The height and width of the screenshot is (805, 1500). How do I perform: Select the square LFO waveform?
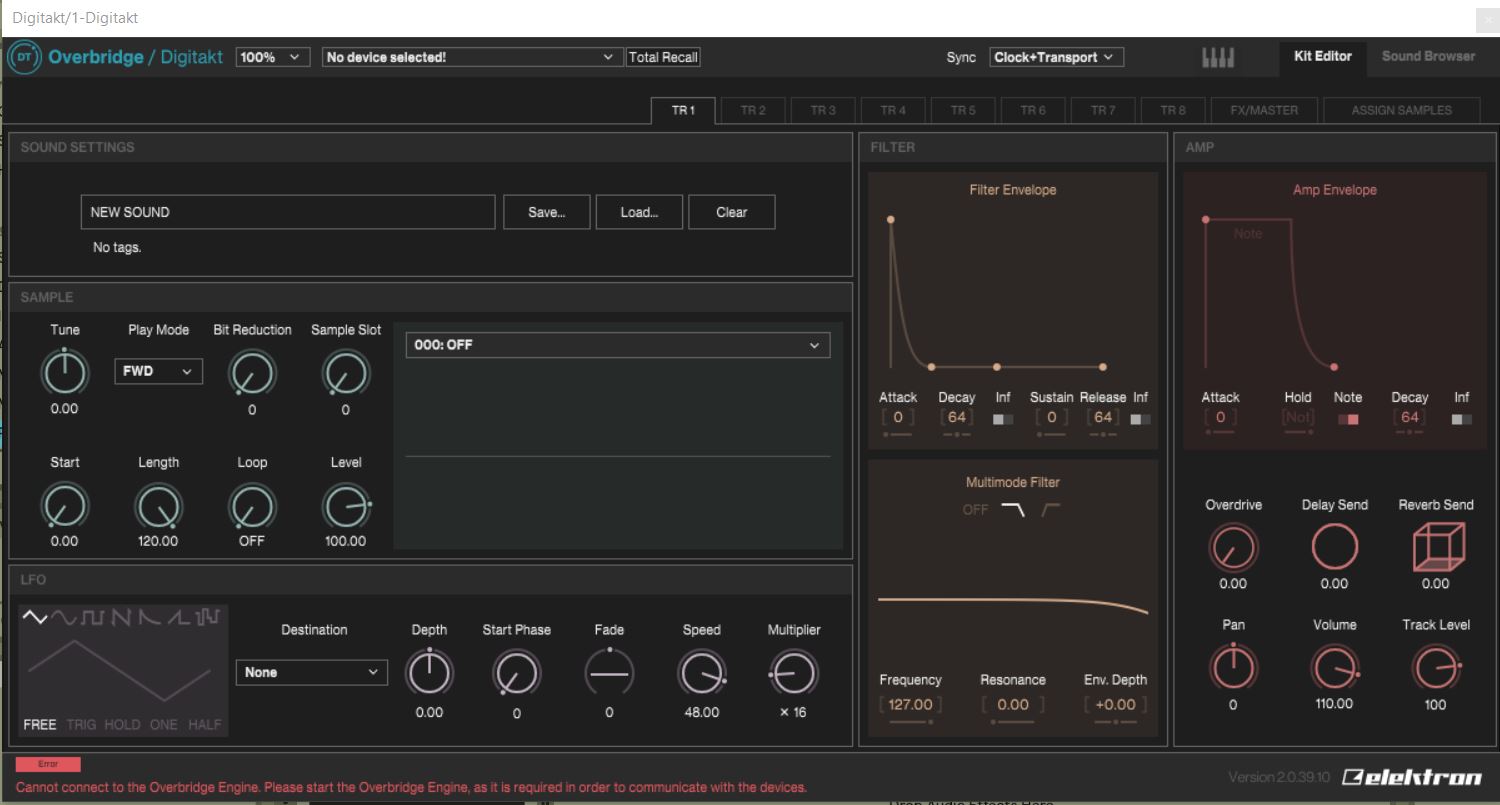(92, 618)
